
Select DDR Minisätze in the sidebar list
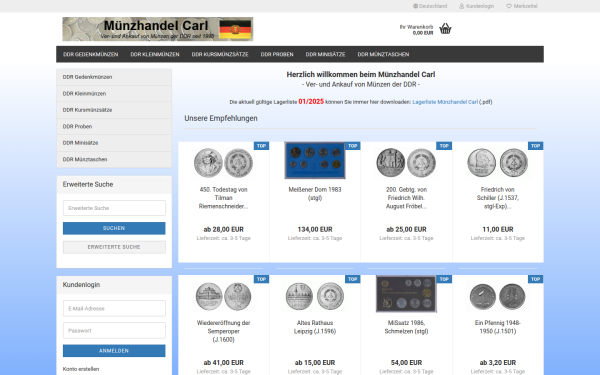pyautogui.click(x=114, y=143)
